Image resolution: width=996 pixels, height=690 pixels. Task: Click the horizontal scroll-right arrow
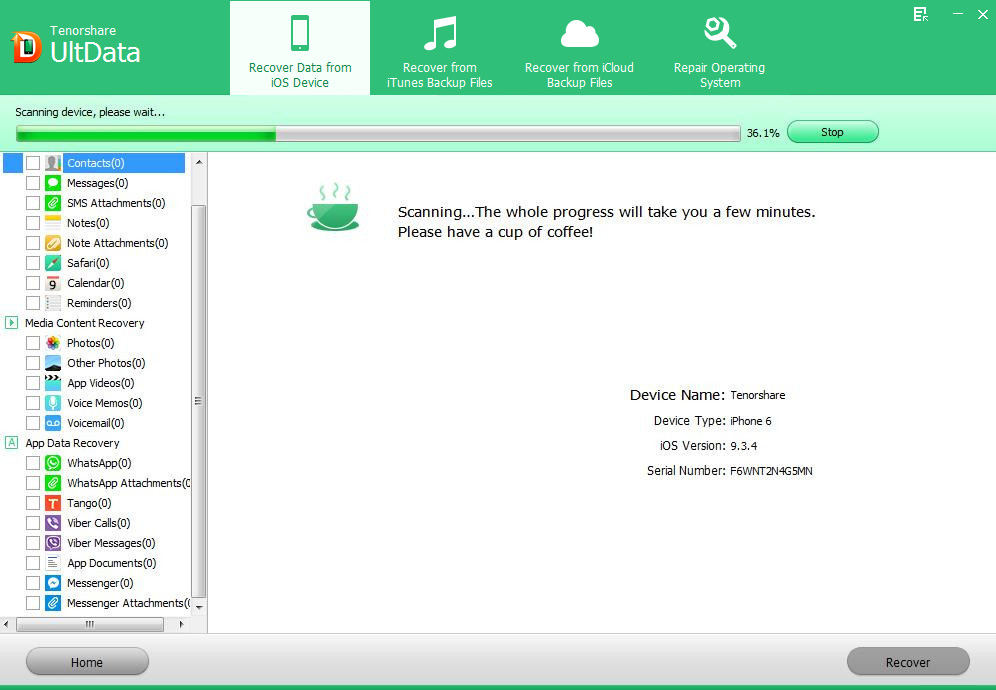tap(182, 625)
